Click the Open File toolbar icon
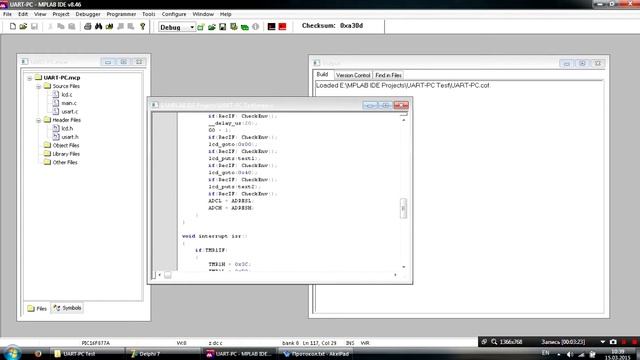The width and height of the screenshot is (640, 360). pyautogui.click(x=23, y=27)
